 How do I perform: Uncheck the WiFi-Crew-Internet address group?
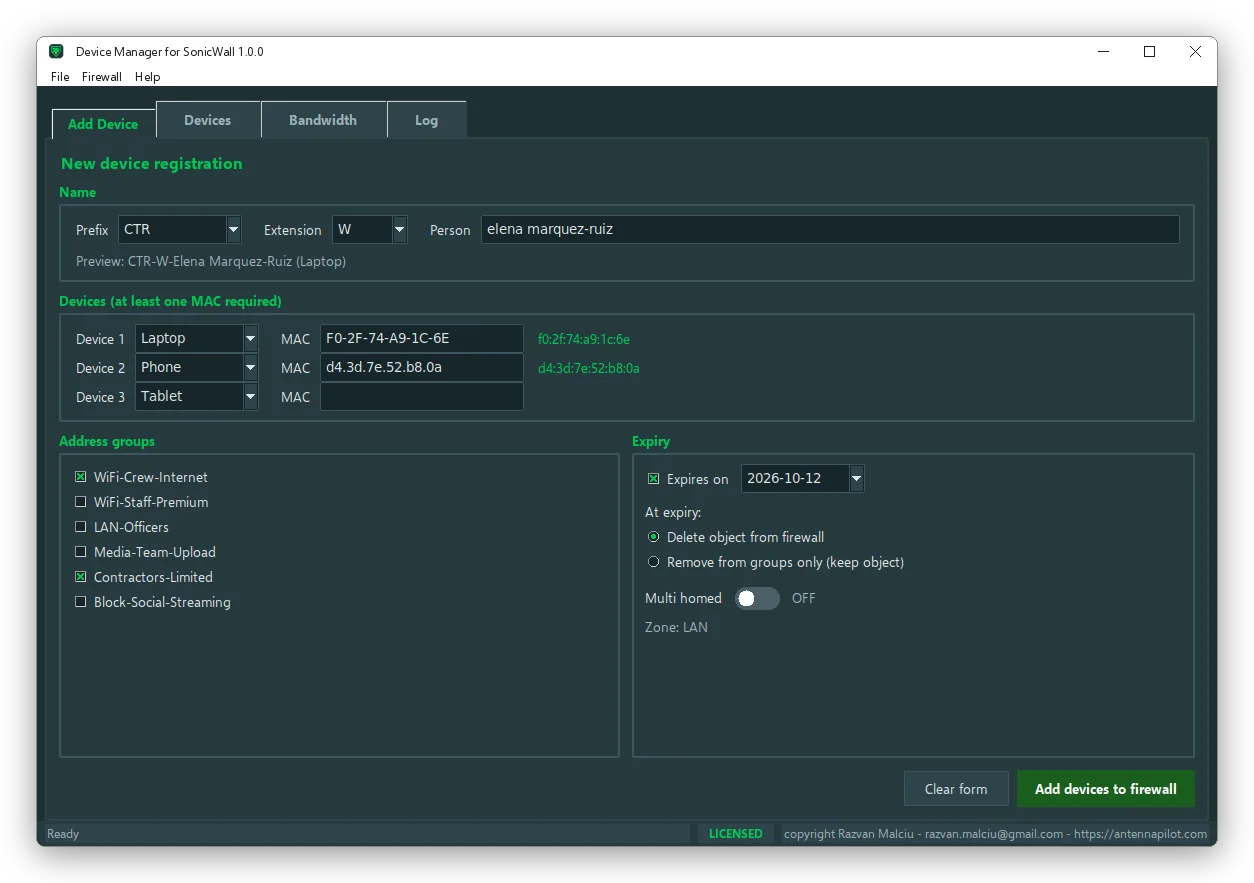[81, 477]
